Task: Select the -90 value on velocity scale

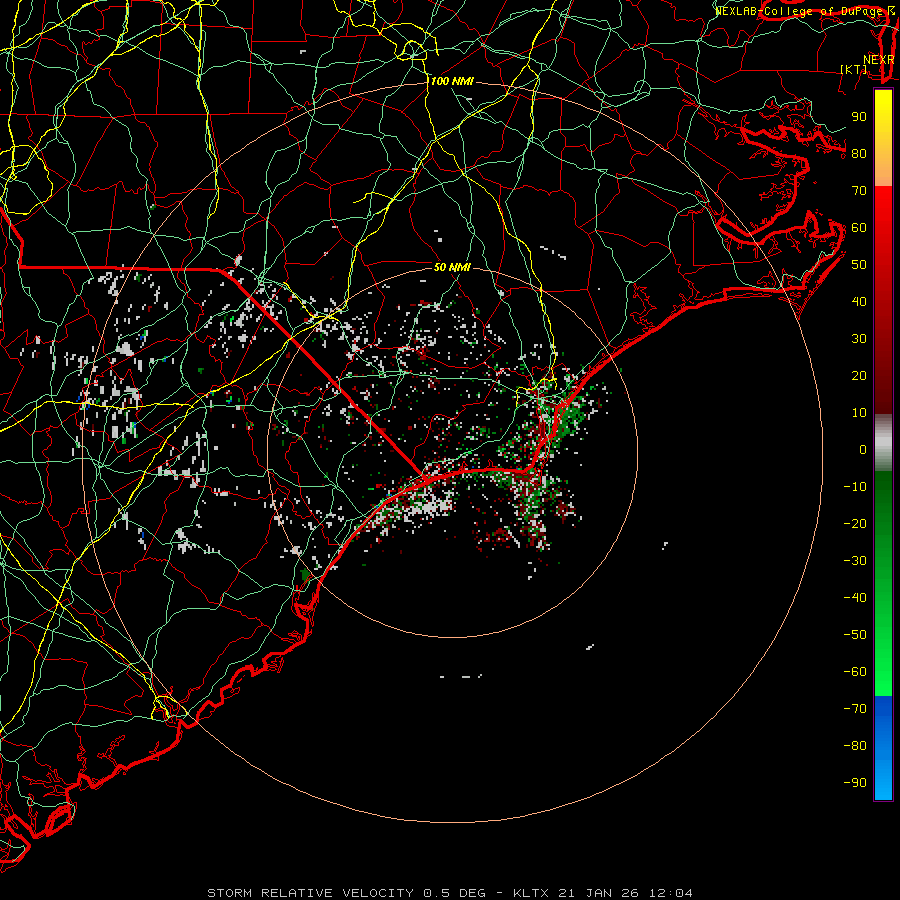Action: point(855,783)
